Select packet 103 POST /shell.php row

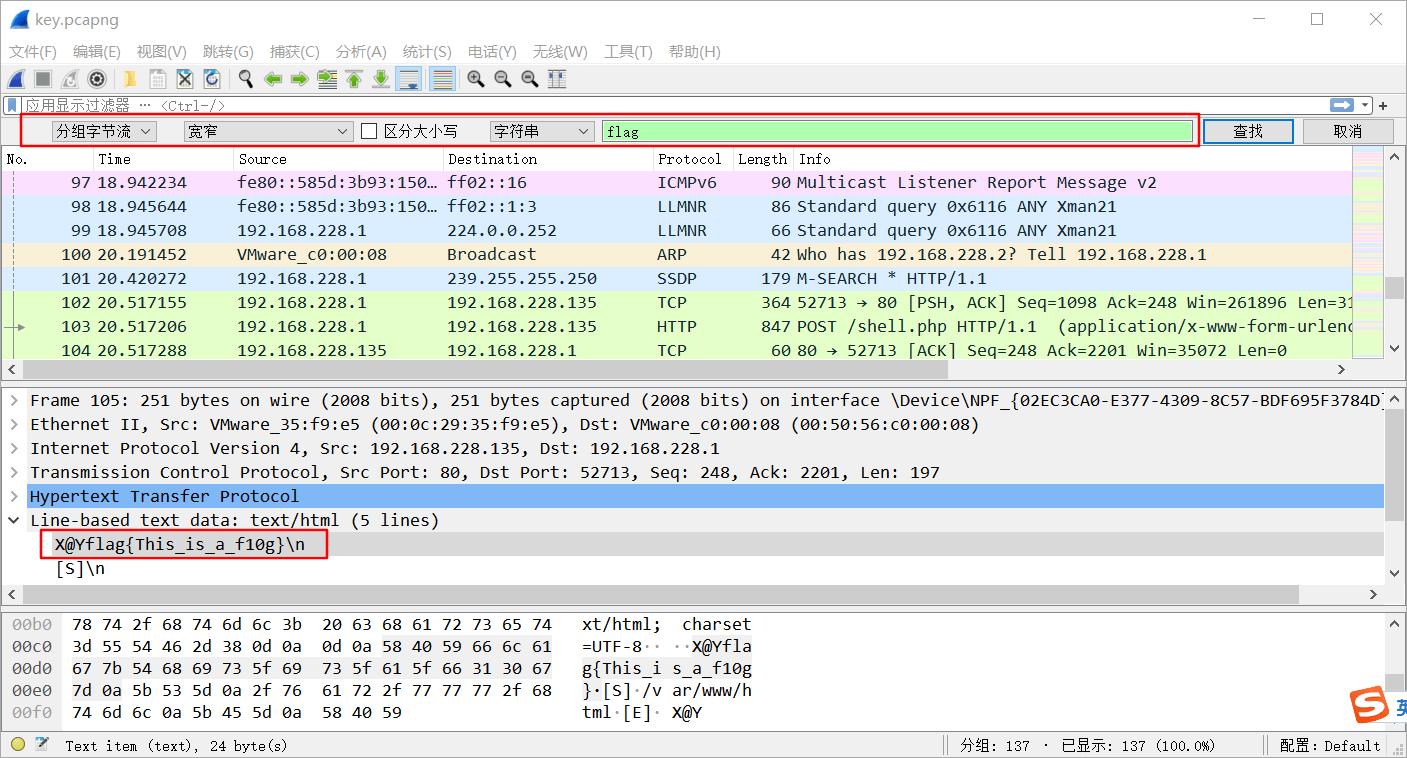(x=677, y=326)
